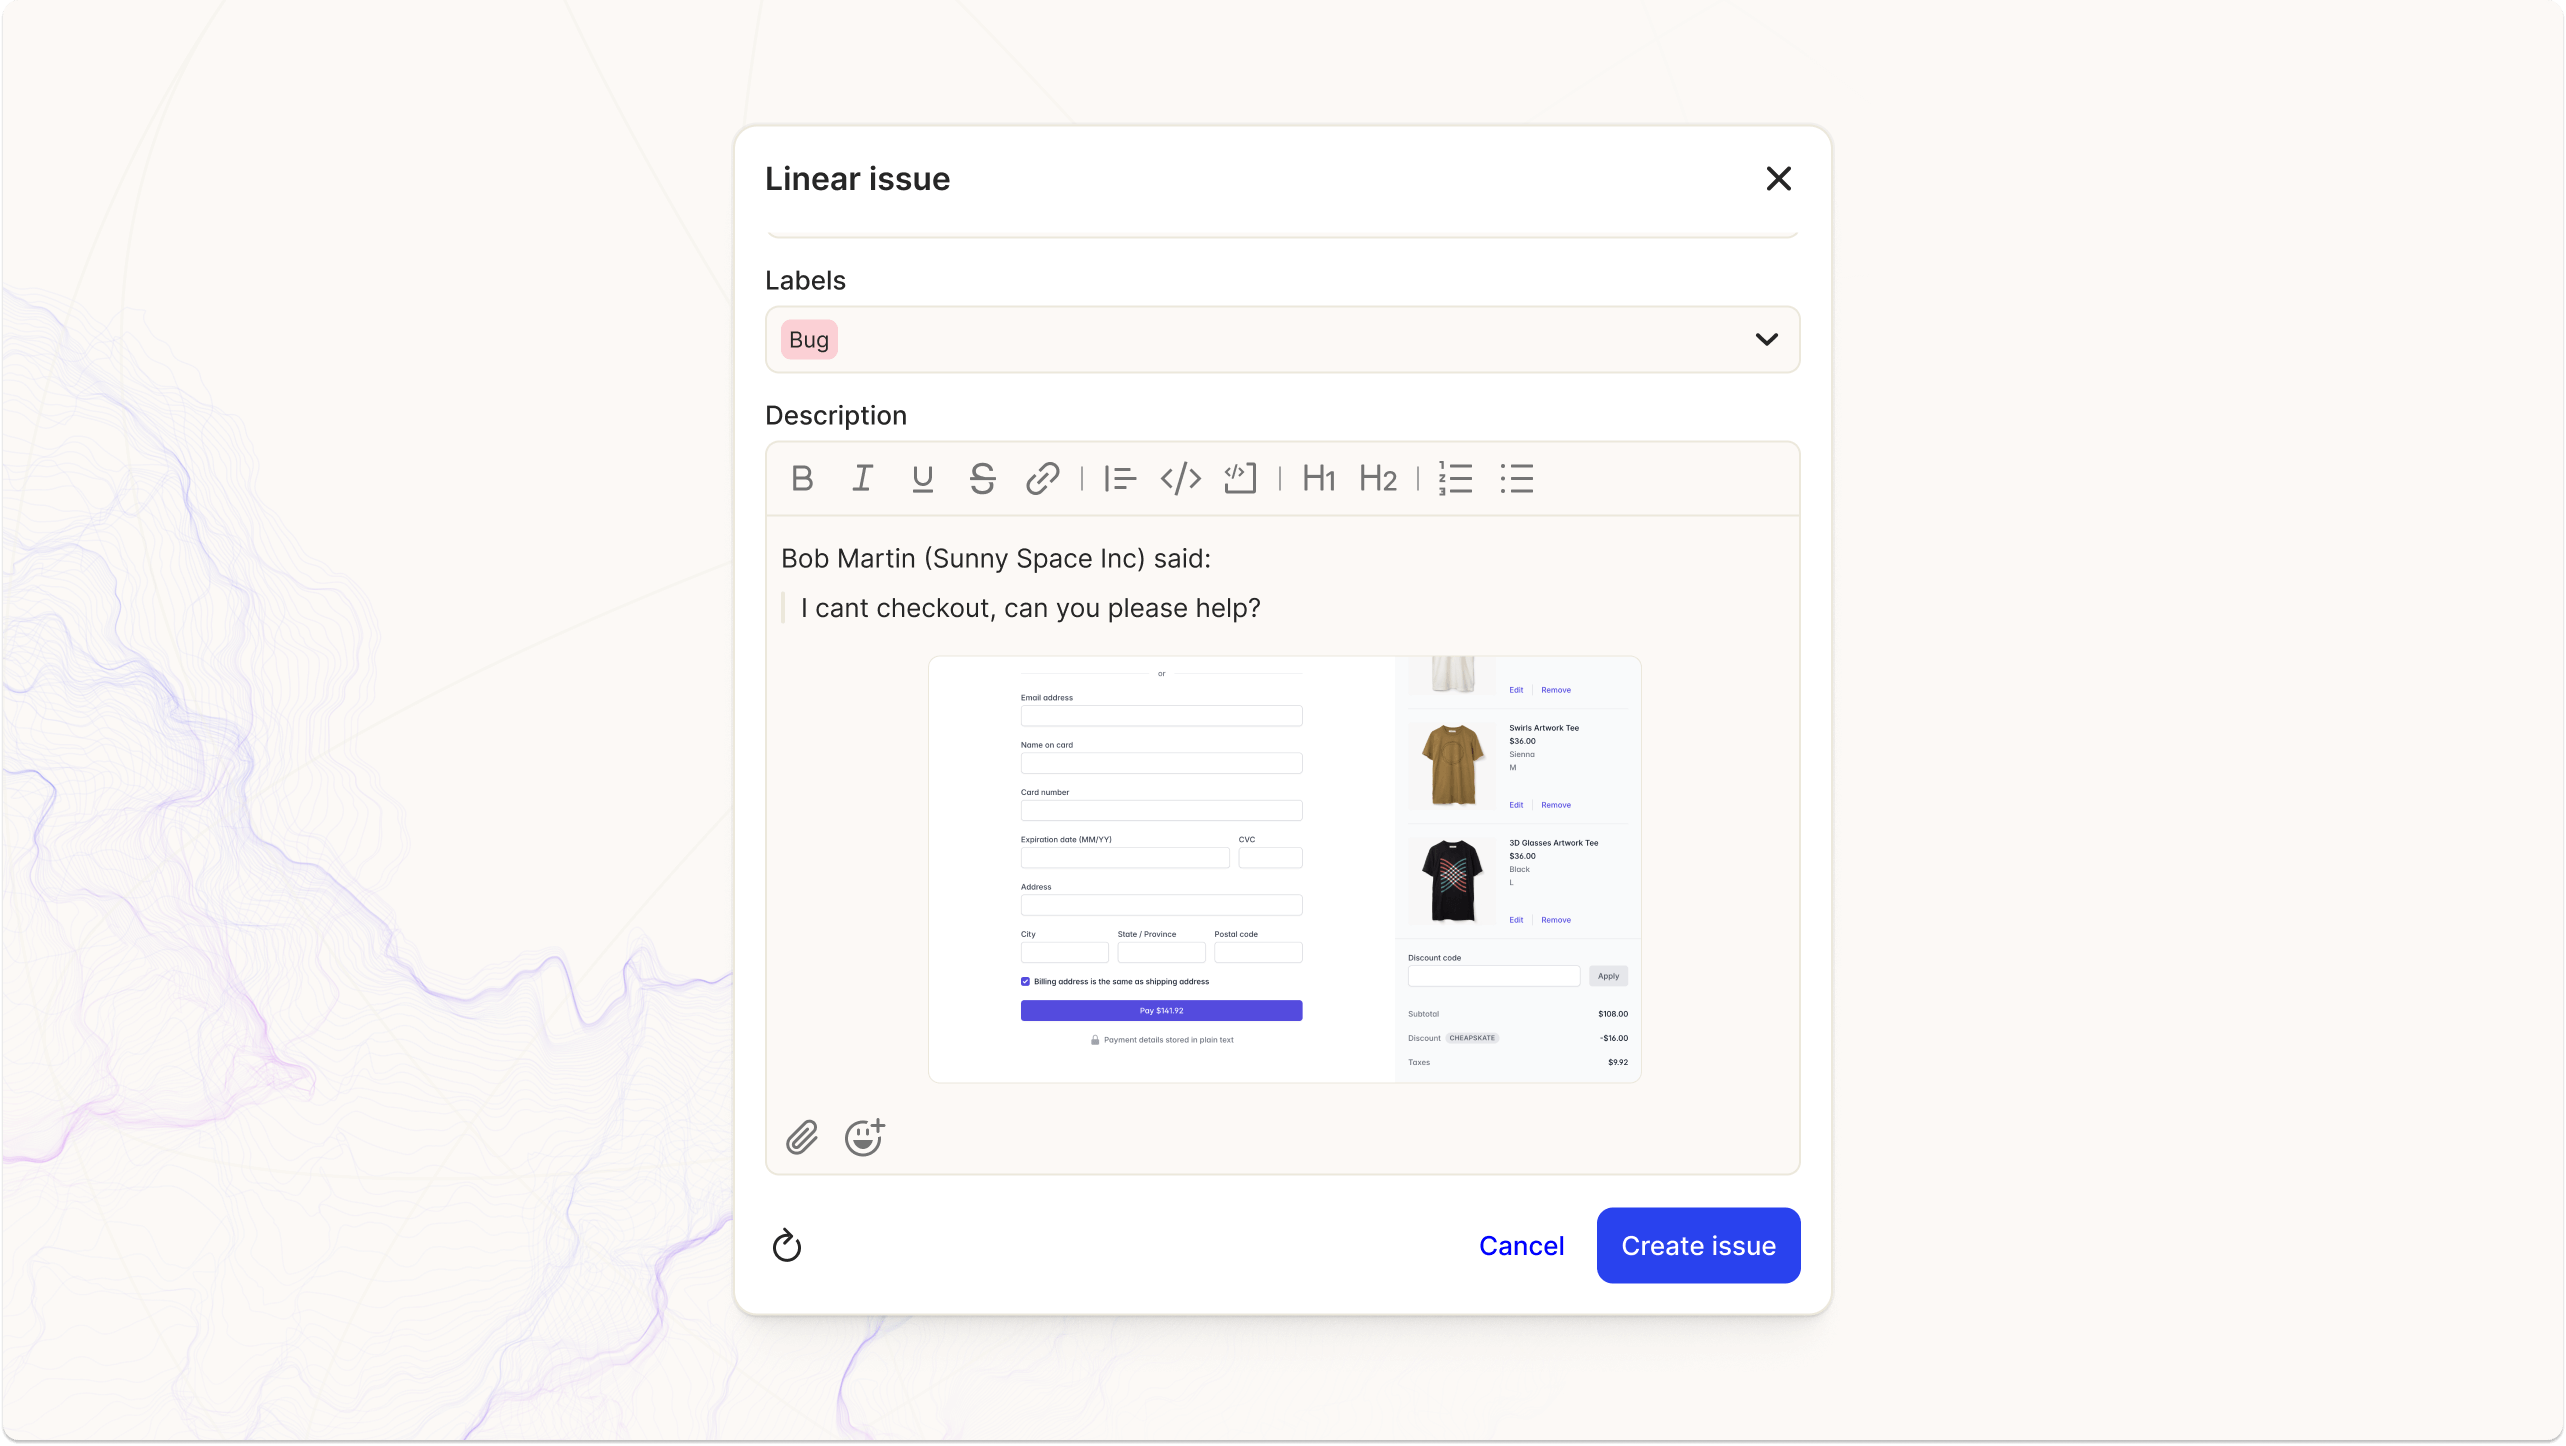This screenshot has height=1446, width=2566.
Task: Open the attached checkout screenshot image
Action: (x=1284, y=870)
